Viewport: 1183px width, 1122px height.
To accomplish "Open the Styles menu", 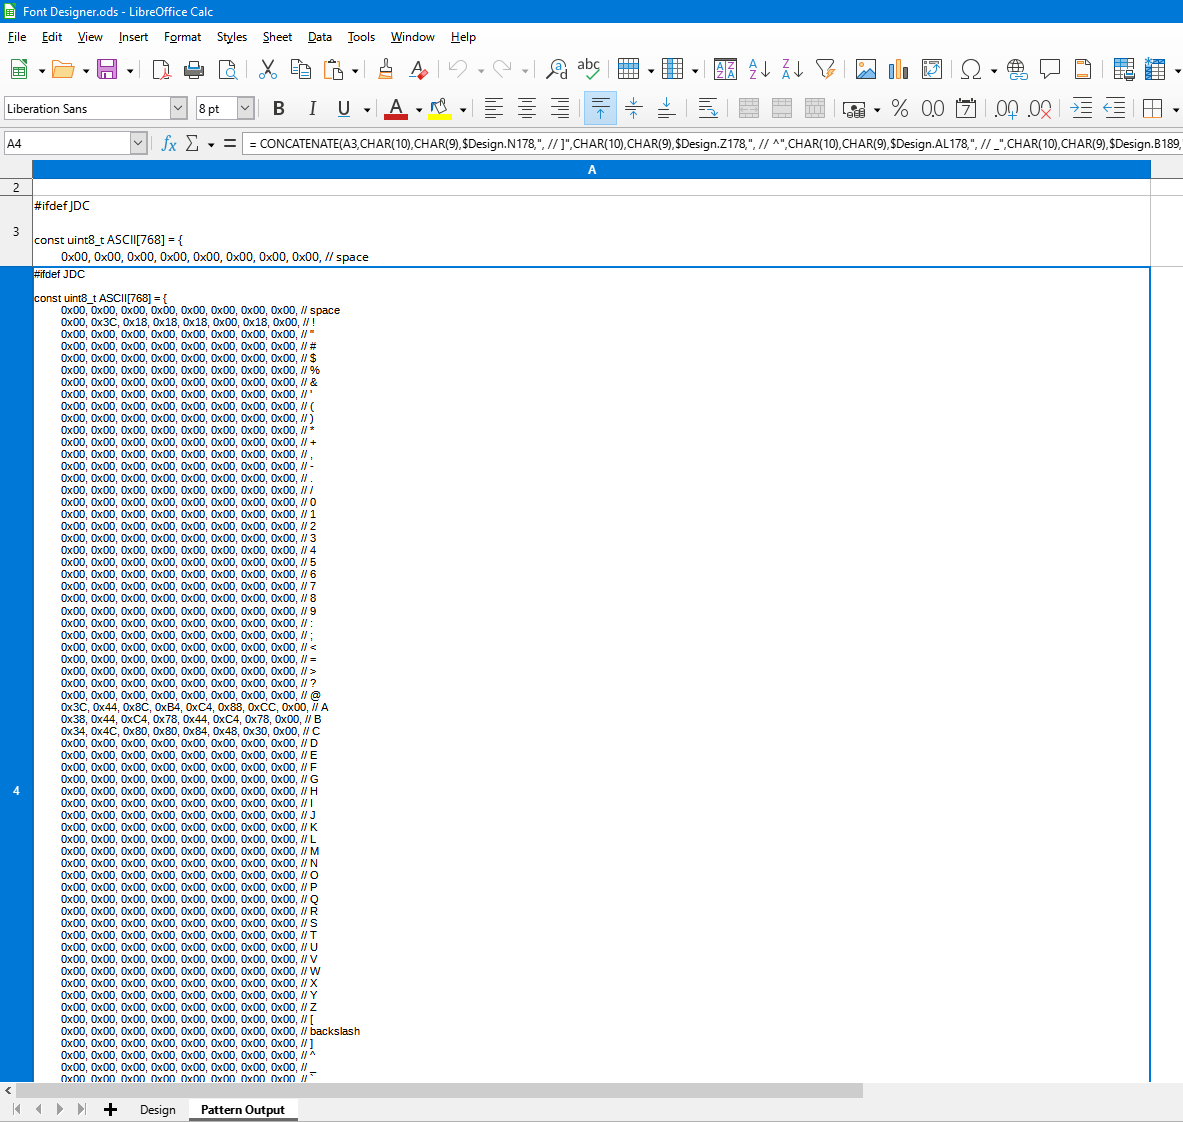I will (232, 37).
